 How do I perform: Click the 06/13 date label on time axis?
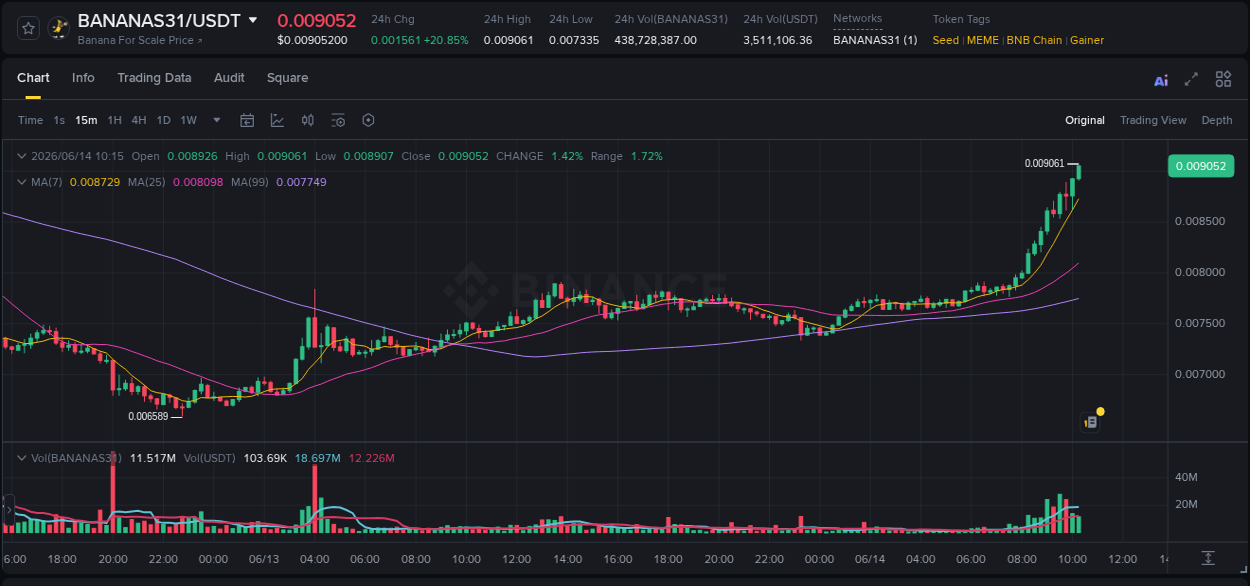pos(265,558)
